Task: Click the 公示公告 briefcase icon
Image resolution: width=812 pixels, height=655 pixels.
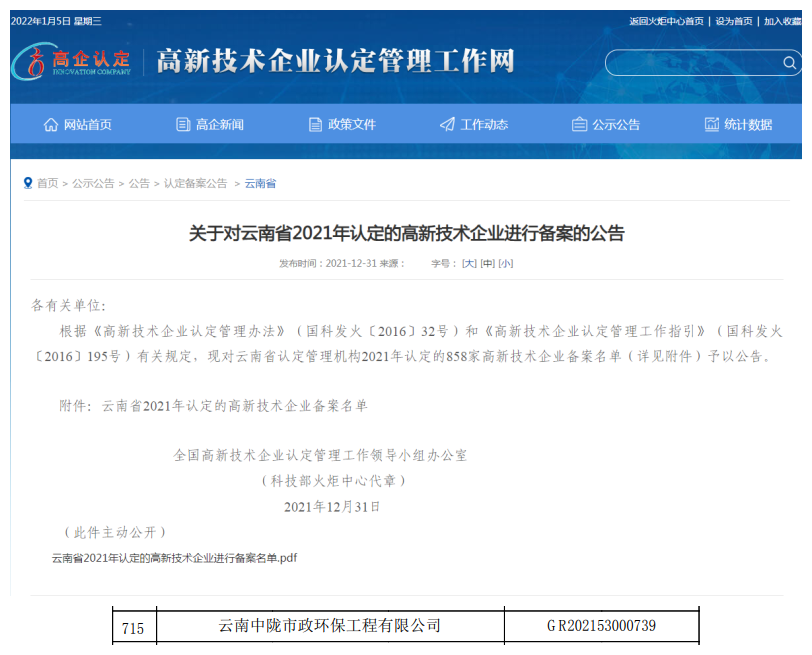Action: point(579,125)
